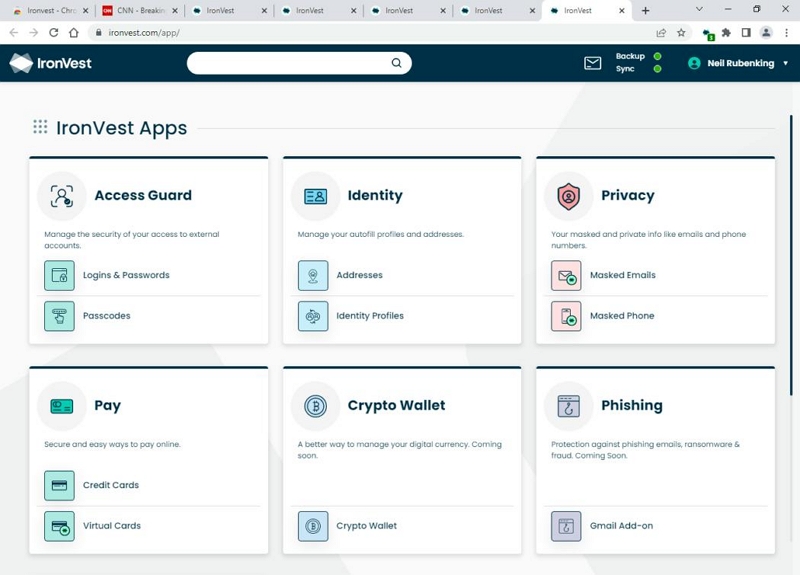The width and height of the screenshot is (800, 575).
Task: Click the Crypto Wallet bitcoin icon
Action: tap(313, 526)
